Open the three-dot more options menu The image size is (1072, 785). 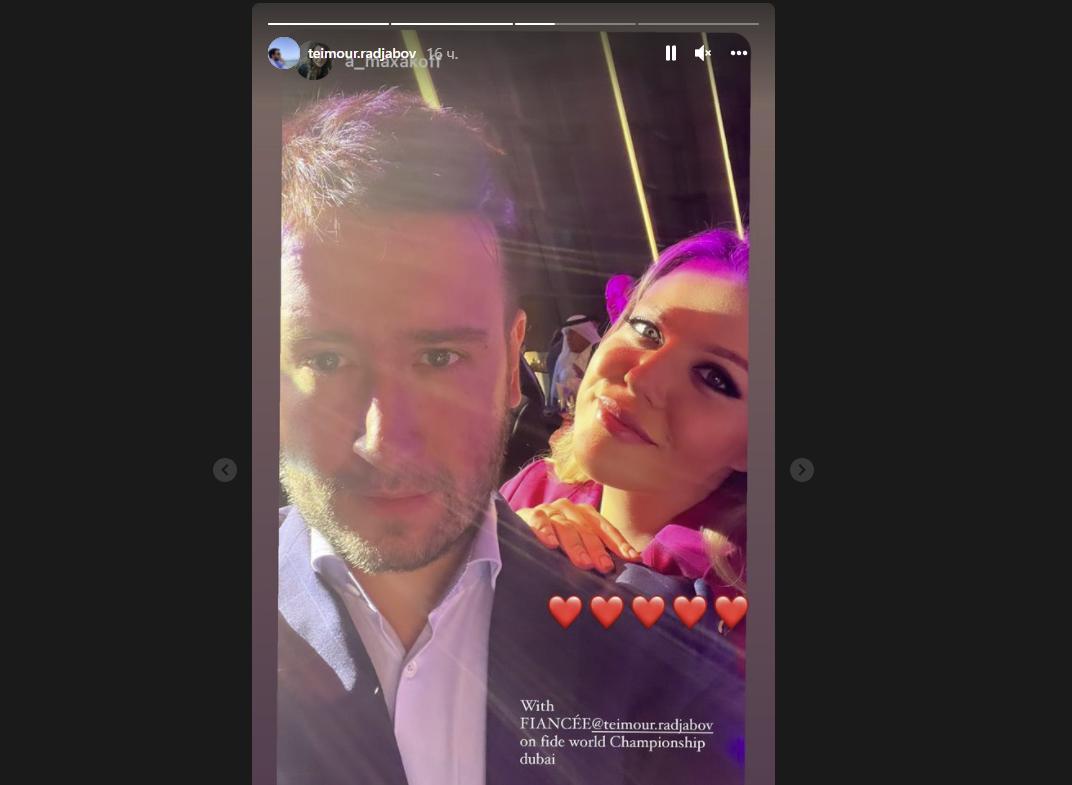[x=738, y=53]
